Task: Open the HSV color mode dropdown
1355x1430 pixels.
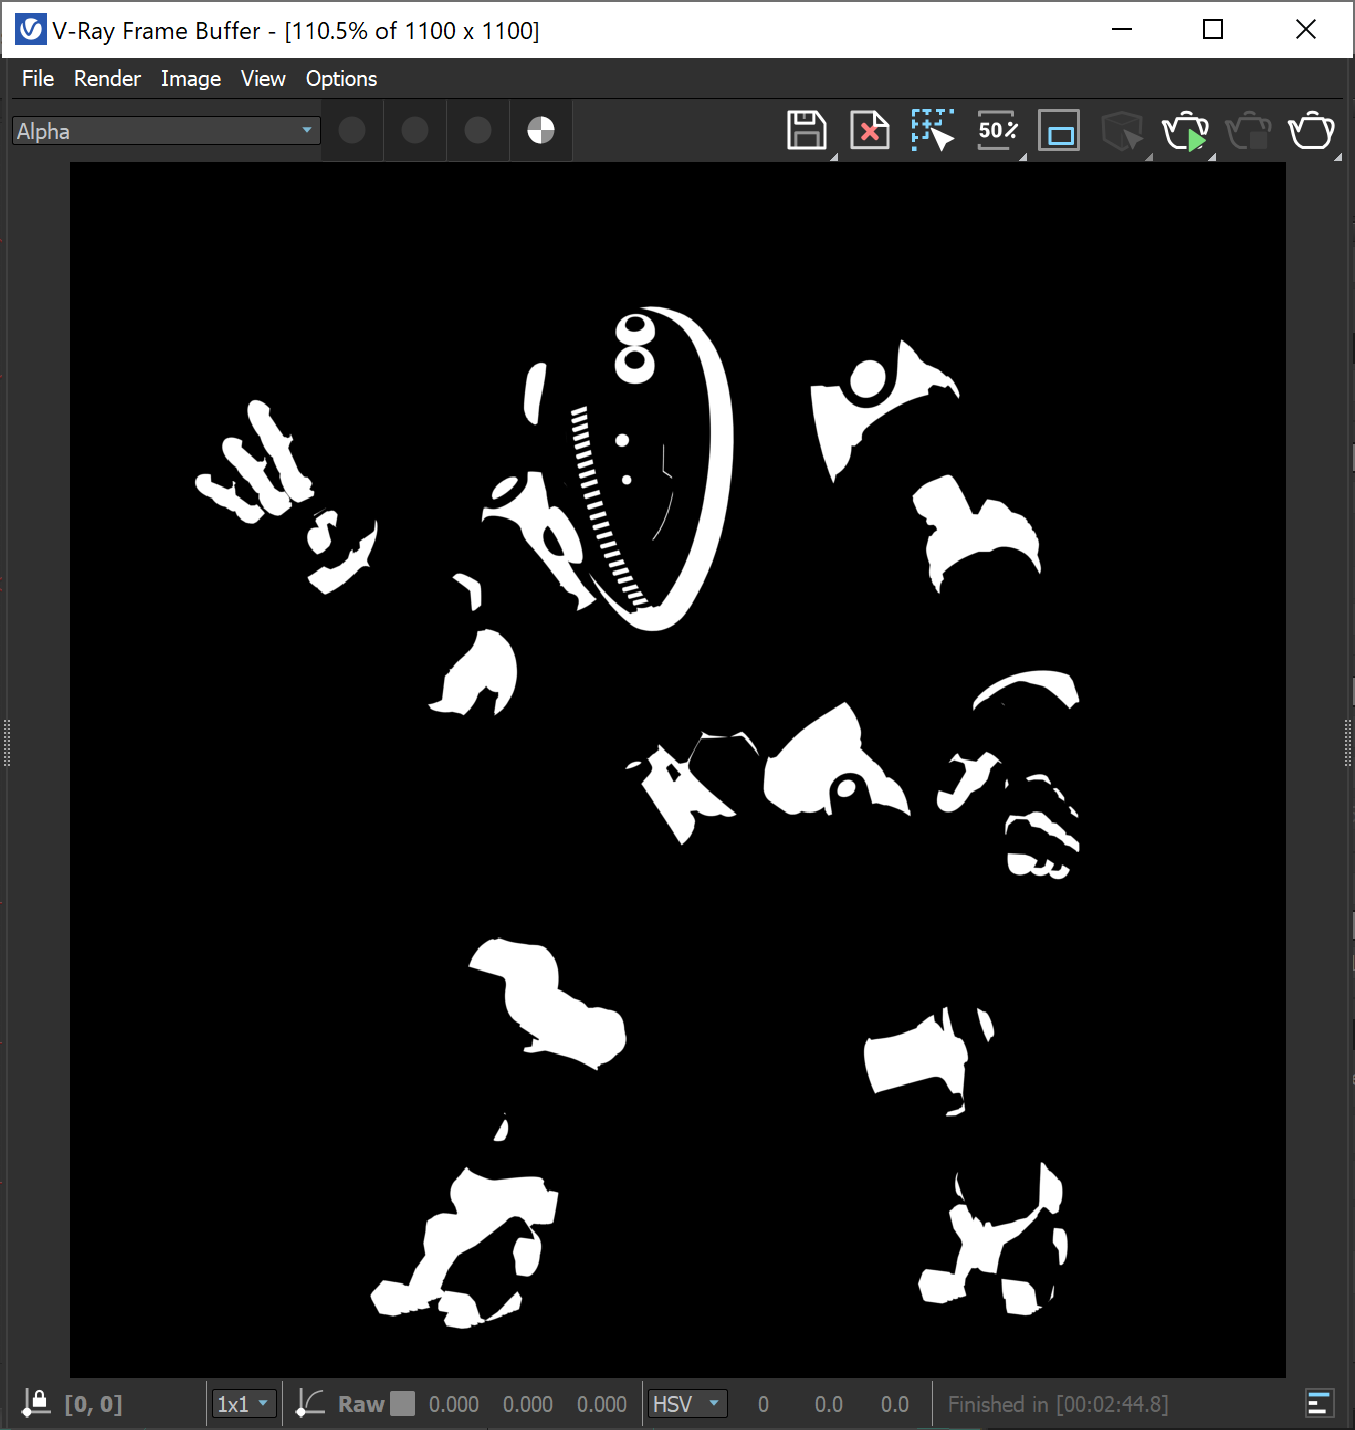Action: tap(687, 1403)
